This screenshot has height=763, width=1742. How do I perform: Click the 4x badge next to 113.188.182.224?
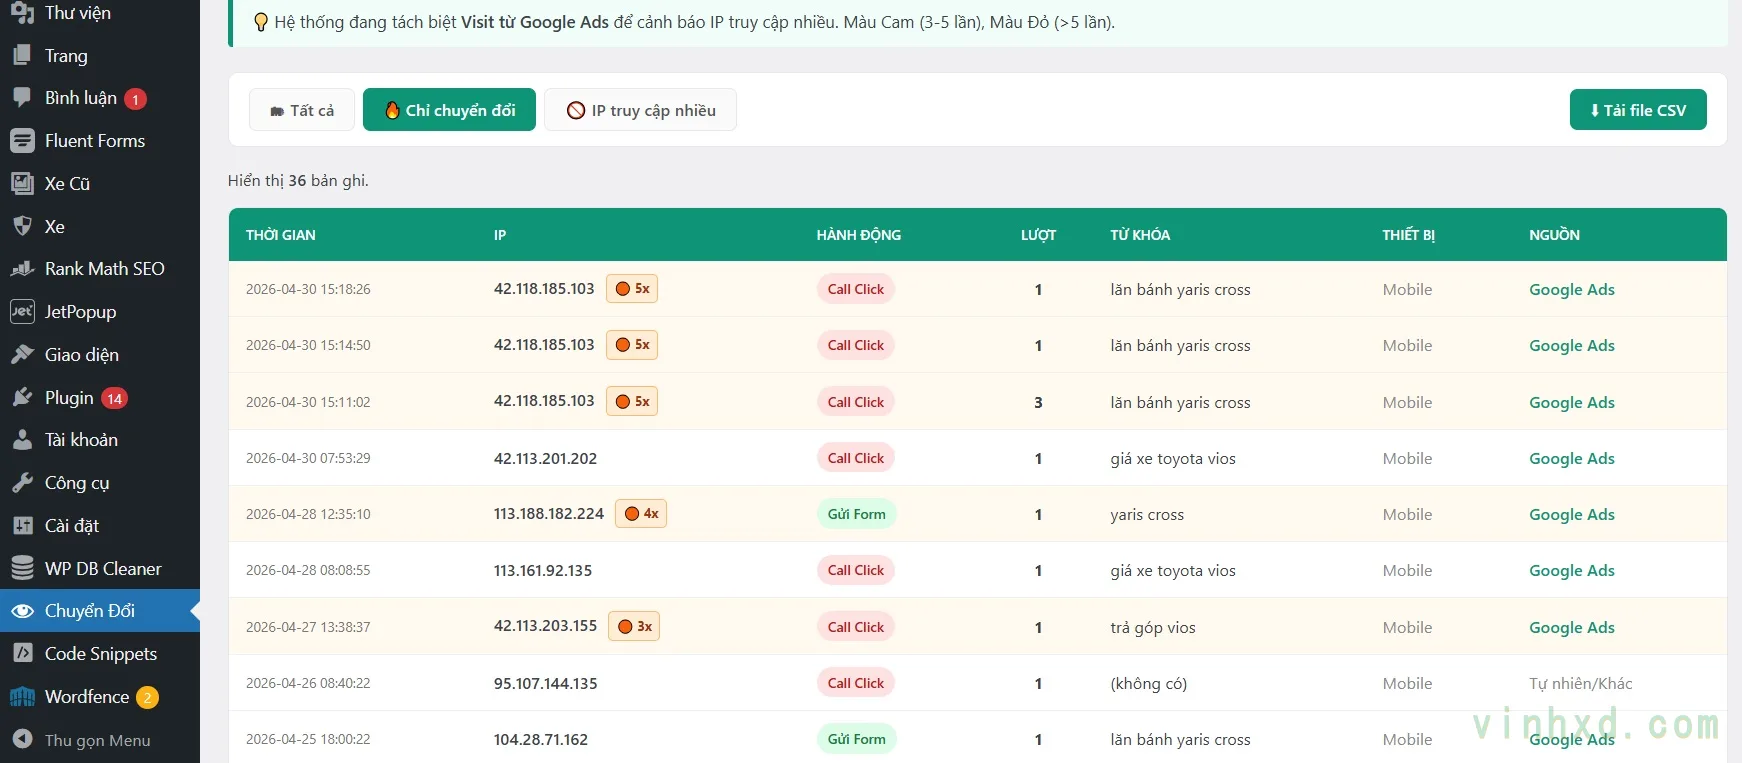pos(641,514)
